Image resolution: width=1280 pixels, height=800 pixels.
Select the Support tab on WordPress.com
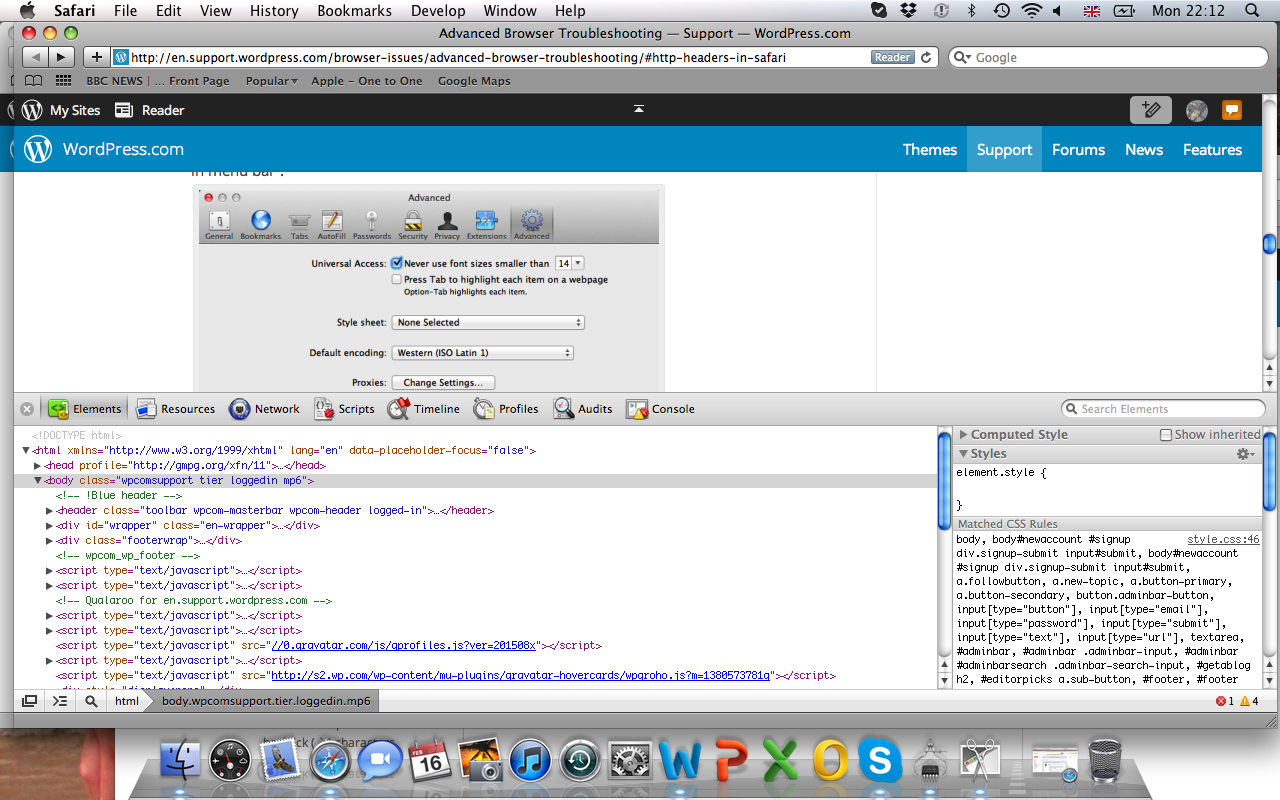click(1004, 150)
